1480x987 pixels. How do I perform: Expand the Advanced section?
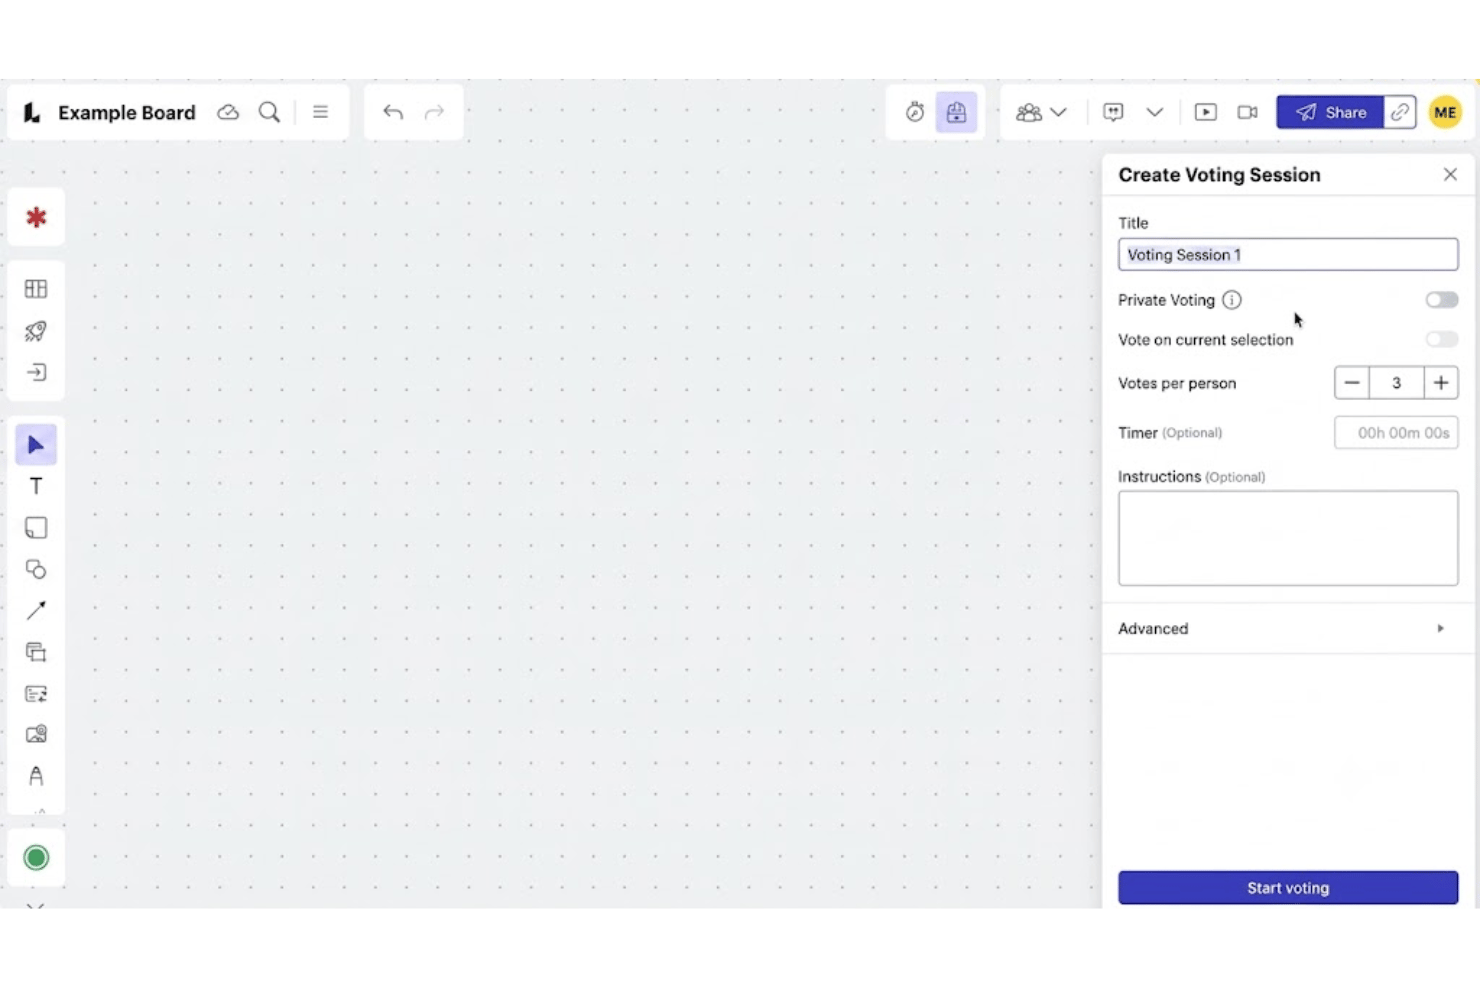[x=1288, y=628]
